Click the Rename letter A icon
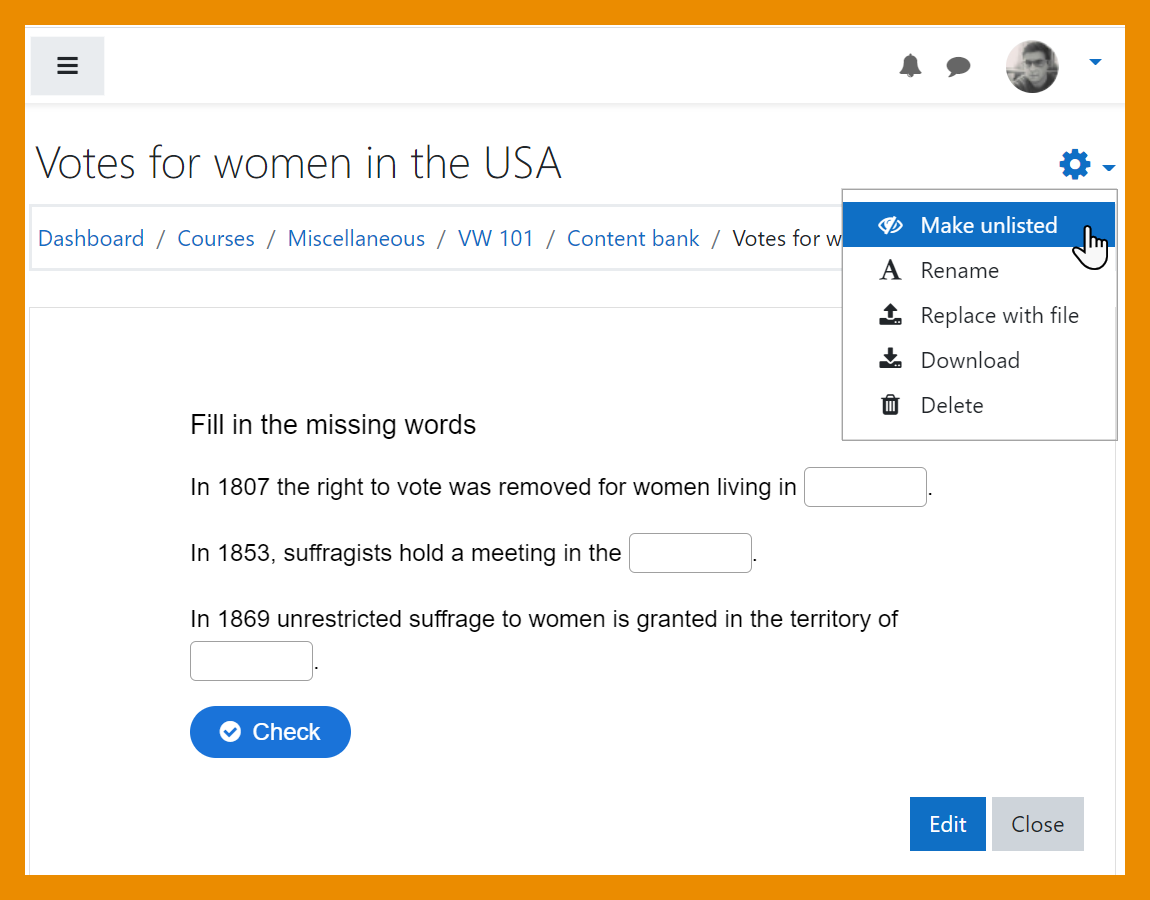 point(890,271)
